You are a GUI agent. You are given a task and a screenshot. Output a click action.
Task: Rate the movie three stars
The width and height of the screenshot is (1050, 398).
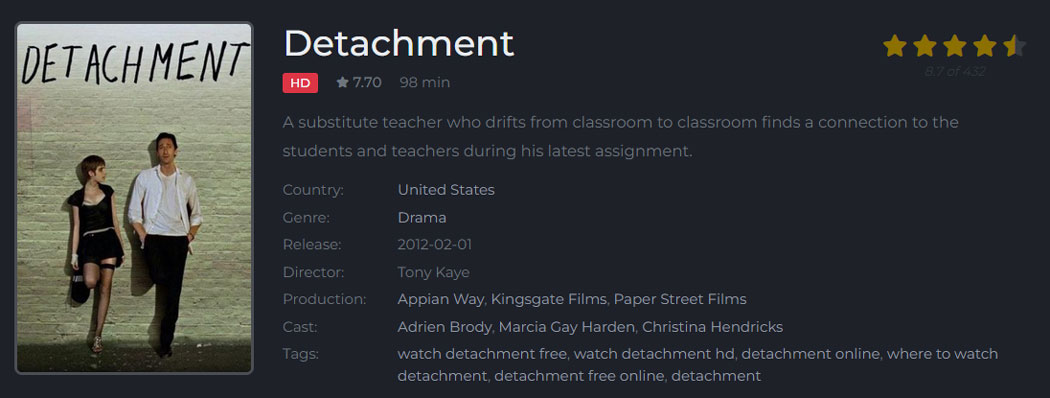click(955, 46)
